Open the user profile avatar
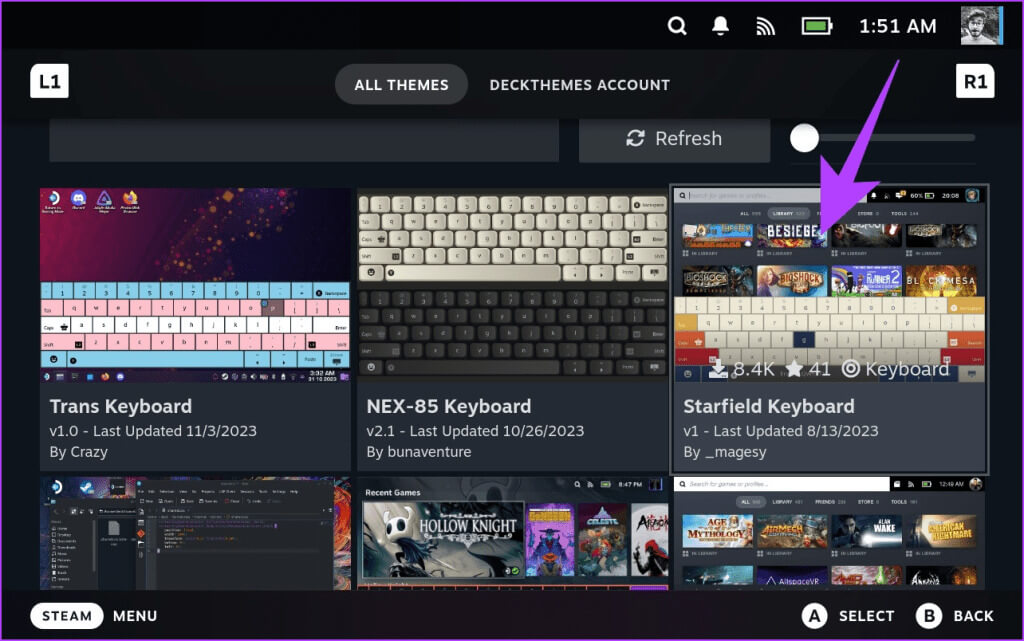Viewport: 1024px width, 641px height. pos(981,25)
